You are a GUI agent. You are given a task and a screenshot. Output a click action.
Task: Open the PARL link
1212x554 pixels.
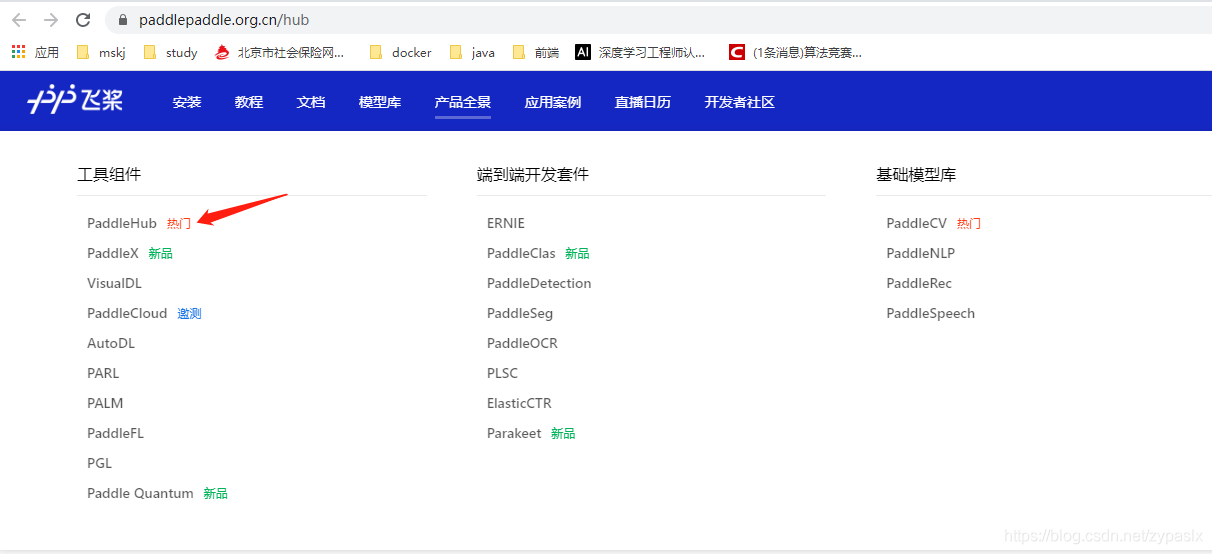103,373
